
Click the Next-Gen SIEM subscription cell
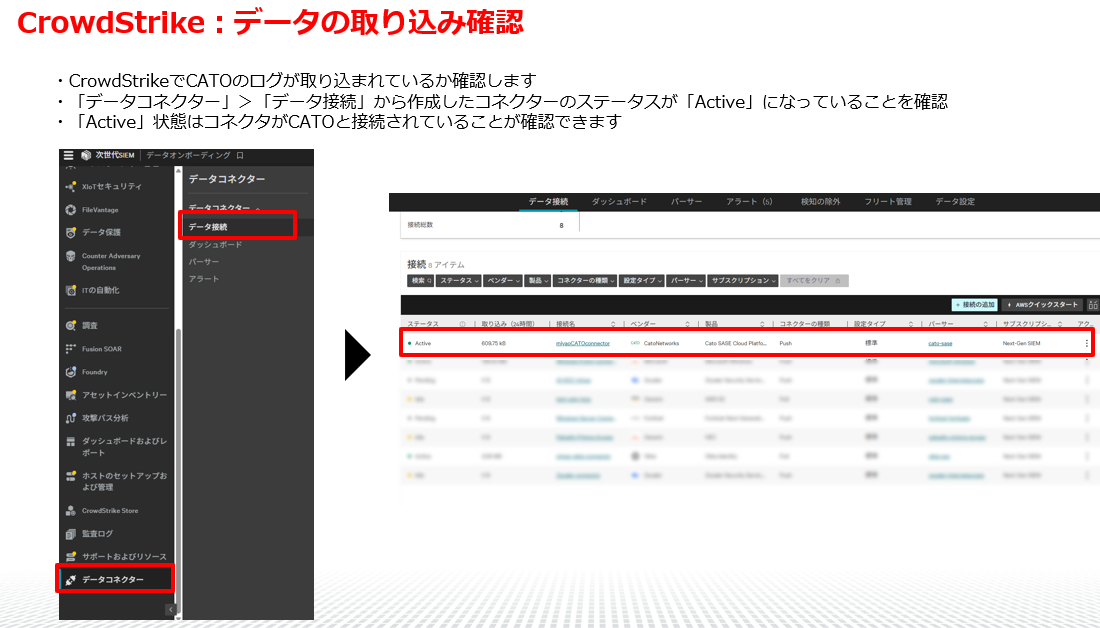click(x=1021, y=343)
